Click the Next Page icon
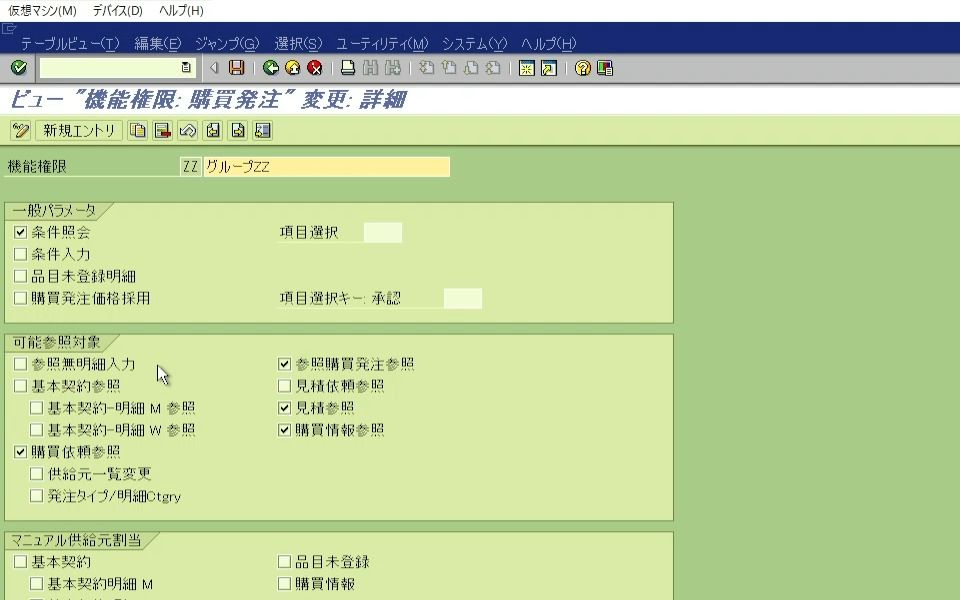The height and width of the screenshot is (600, 960). (471, 67)
